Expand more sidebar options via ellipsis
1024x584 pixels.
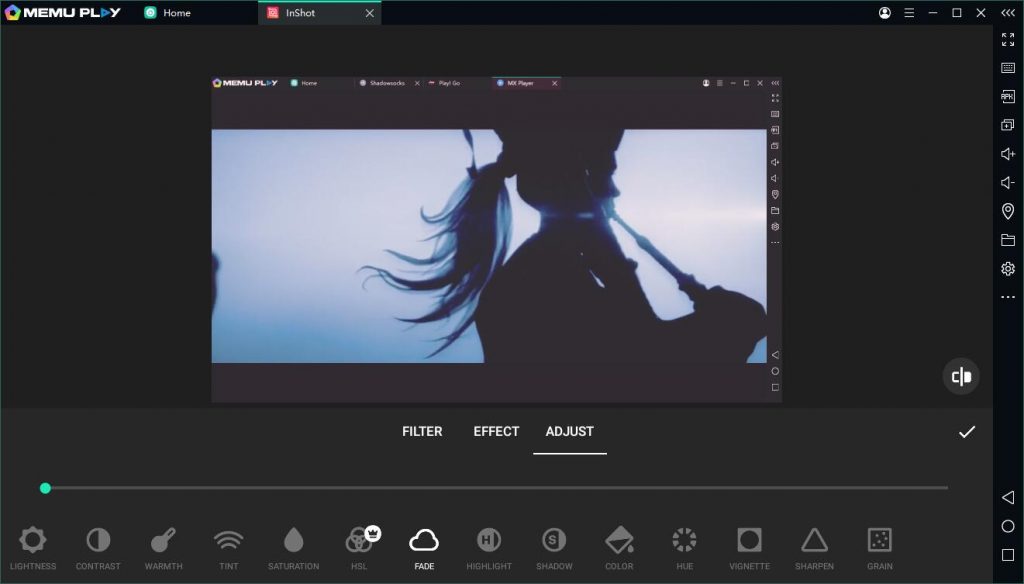(1006, 297)
